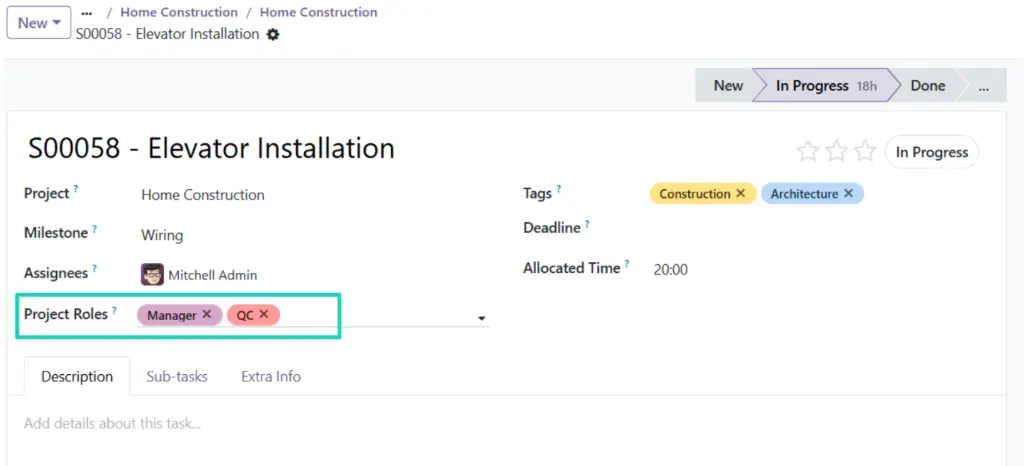Show help tooltip for Tags field
1024x466 pixels.
pyautogui.click(x=558, y=189)
